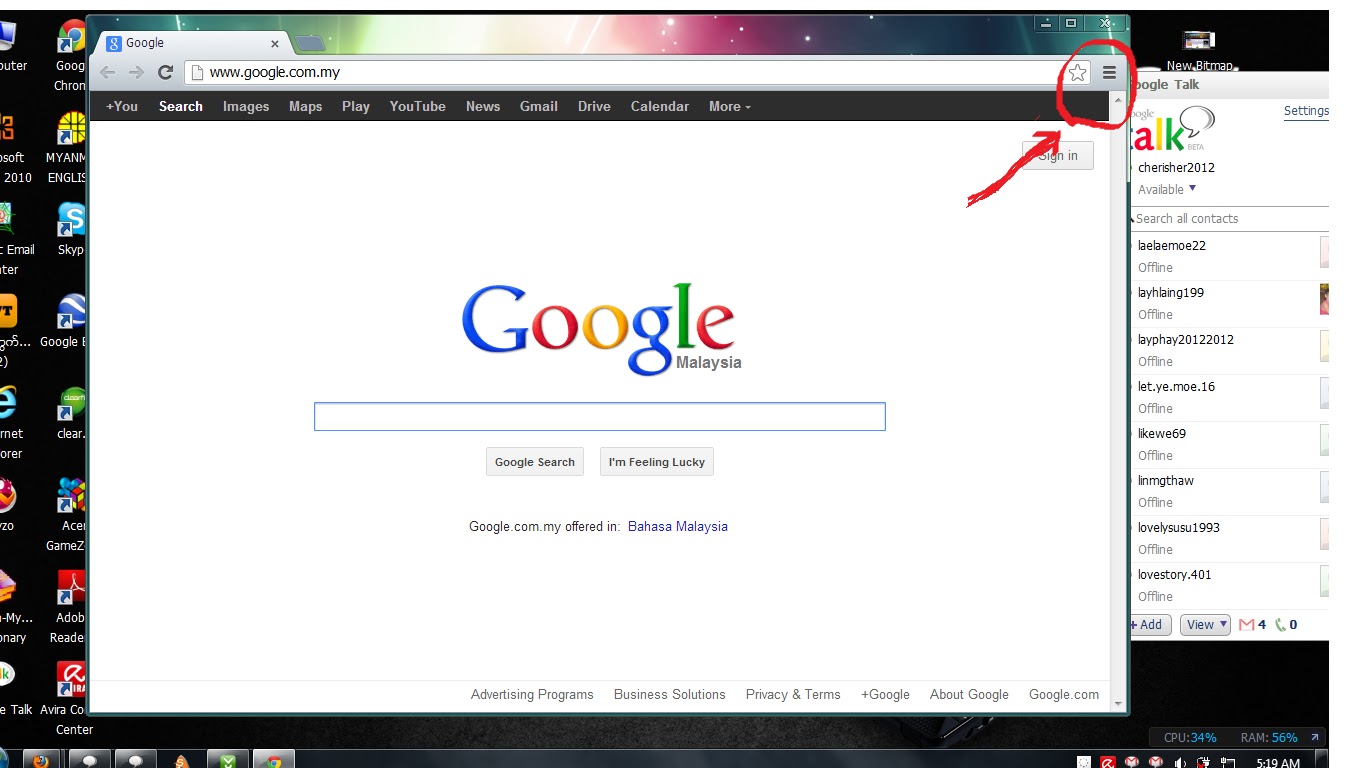Bookmark this page with the star icon

click(x=1077, y=72)
